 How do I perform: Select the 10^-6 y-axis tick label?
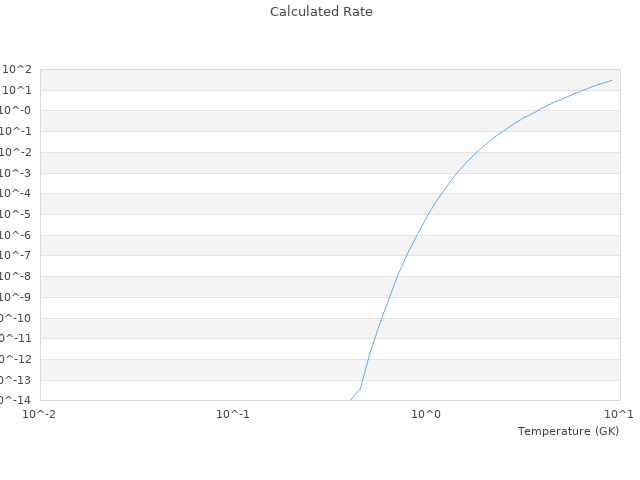16,235
